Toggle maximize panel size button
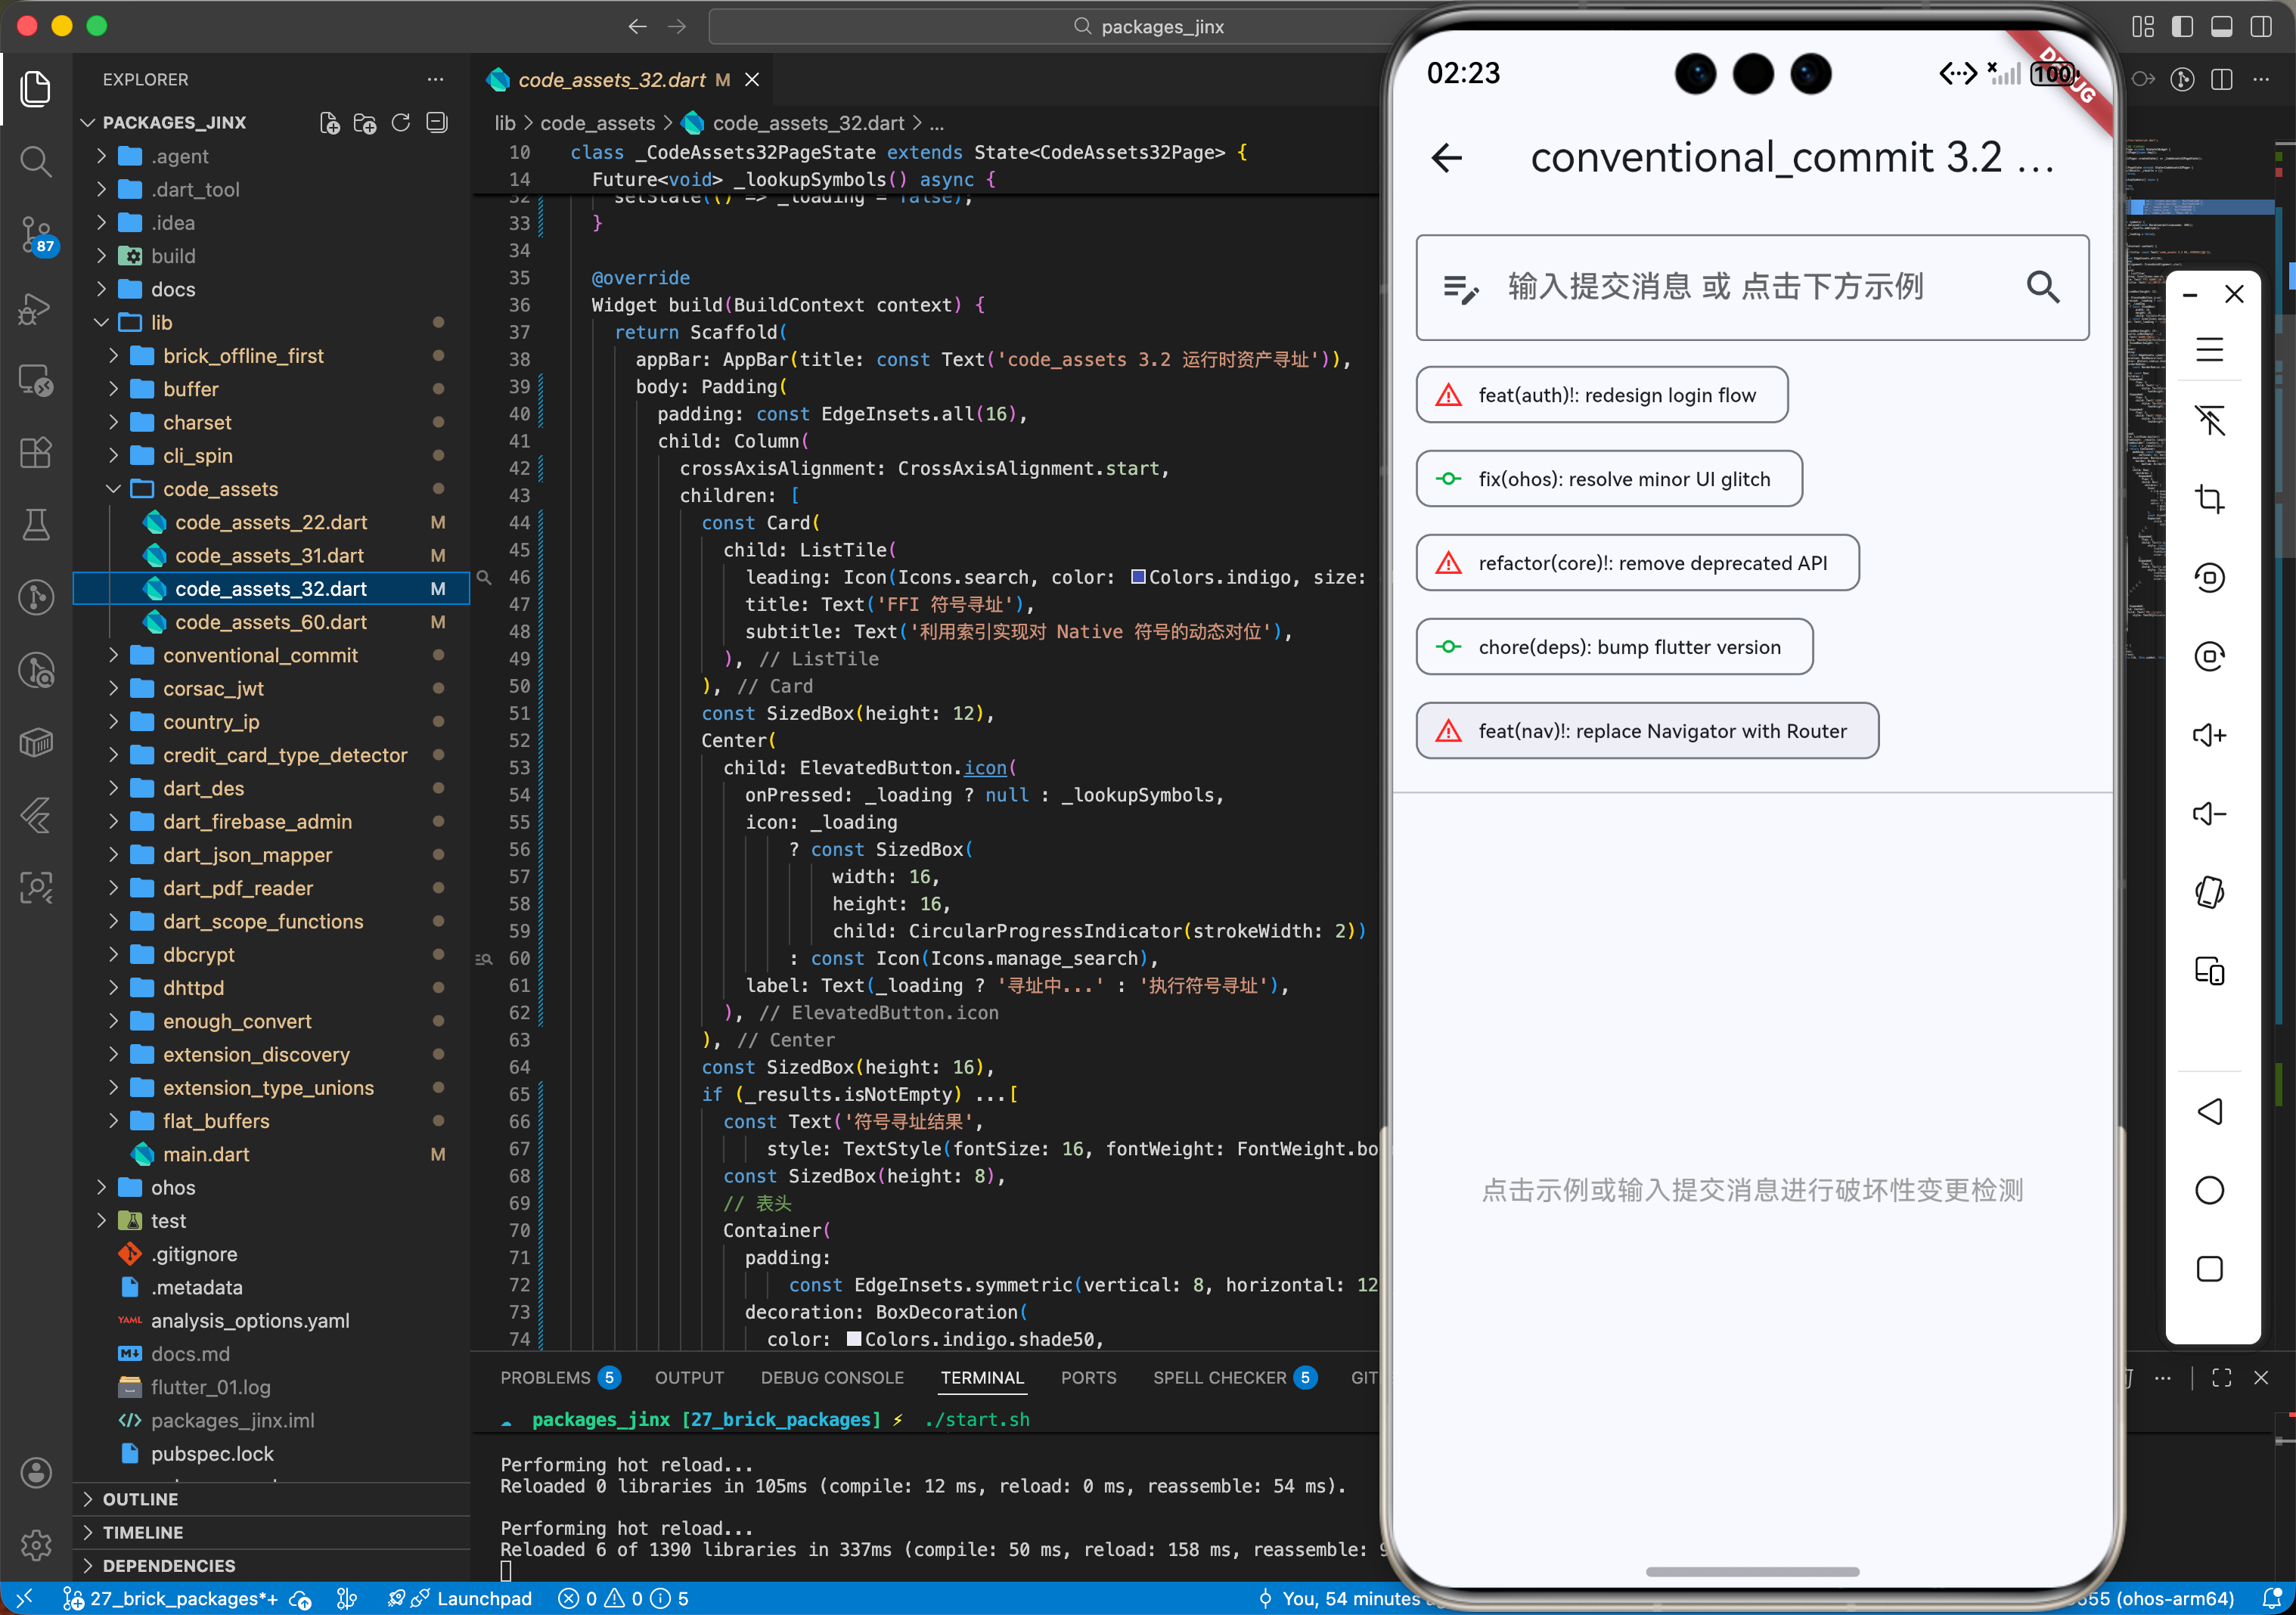Image resolution: width=2296 pixels, height=1615 pixels. click(x=2221, y=1378)
